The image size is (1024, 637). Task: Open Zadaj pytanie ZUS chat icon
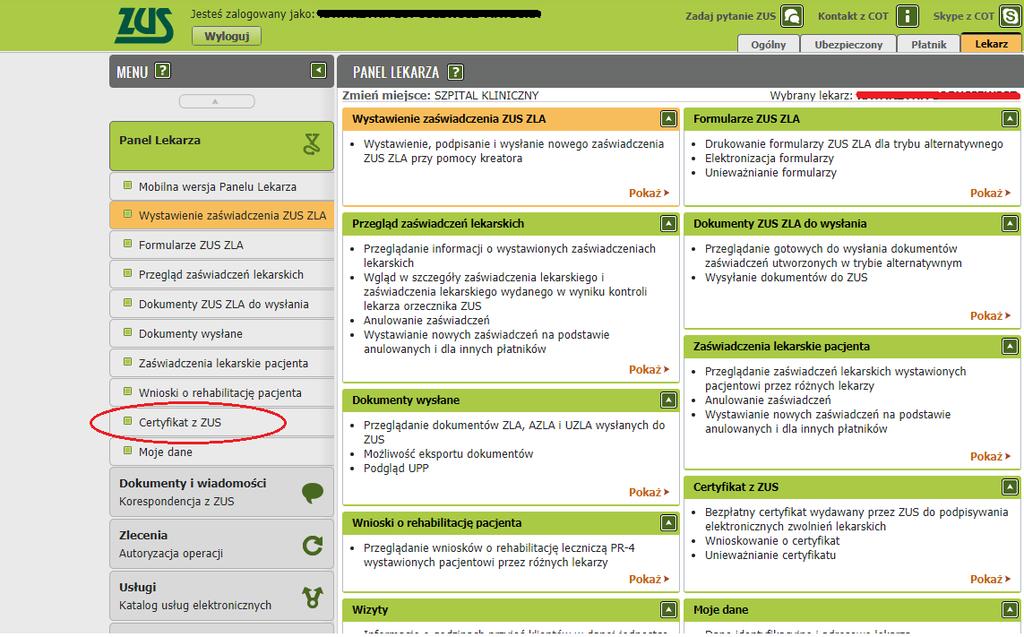(792, 16)
